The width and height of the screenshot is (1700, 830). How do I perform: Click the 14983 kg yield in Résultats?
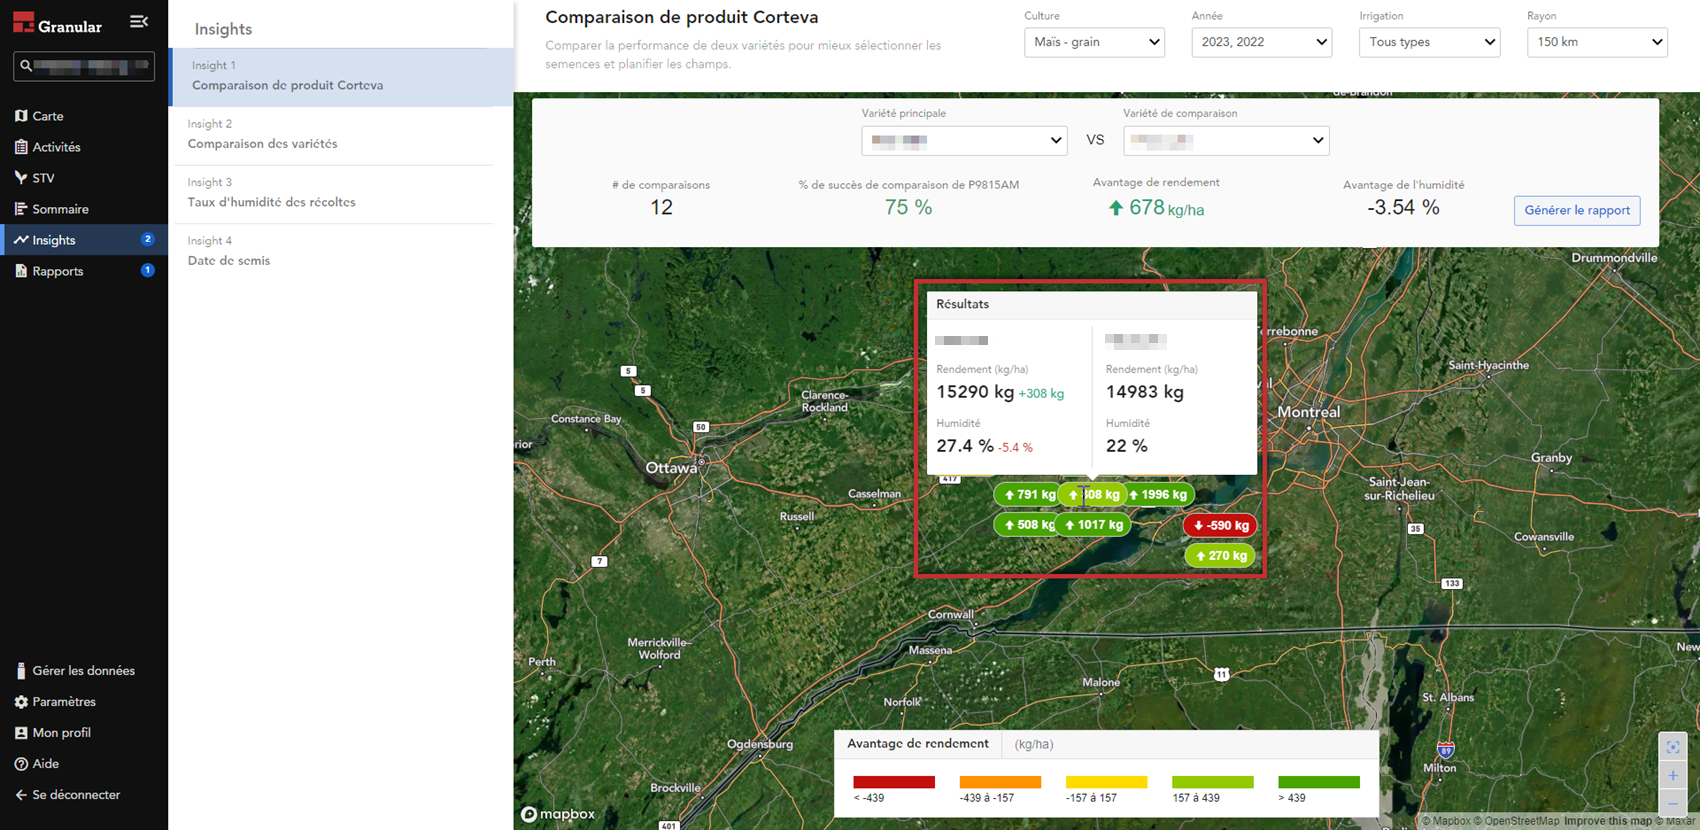(1145, 392)
